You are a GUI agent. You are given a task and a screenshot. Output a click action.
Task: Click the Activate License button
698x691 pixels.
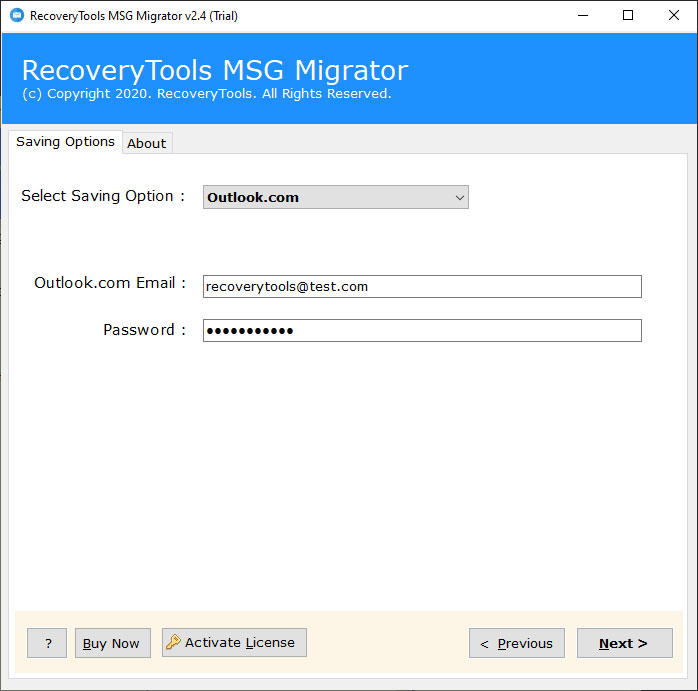coord(234,642)
